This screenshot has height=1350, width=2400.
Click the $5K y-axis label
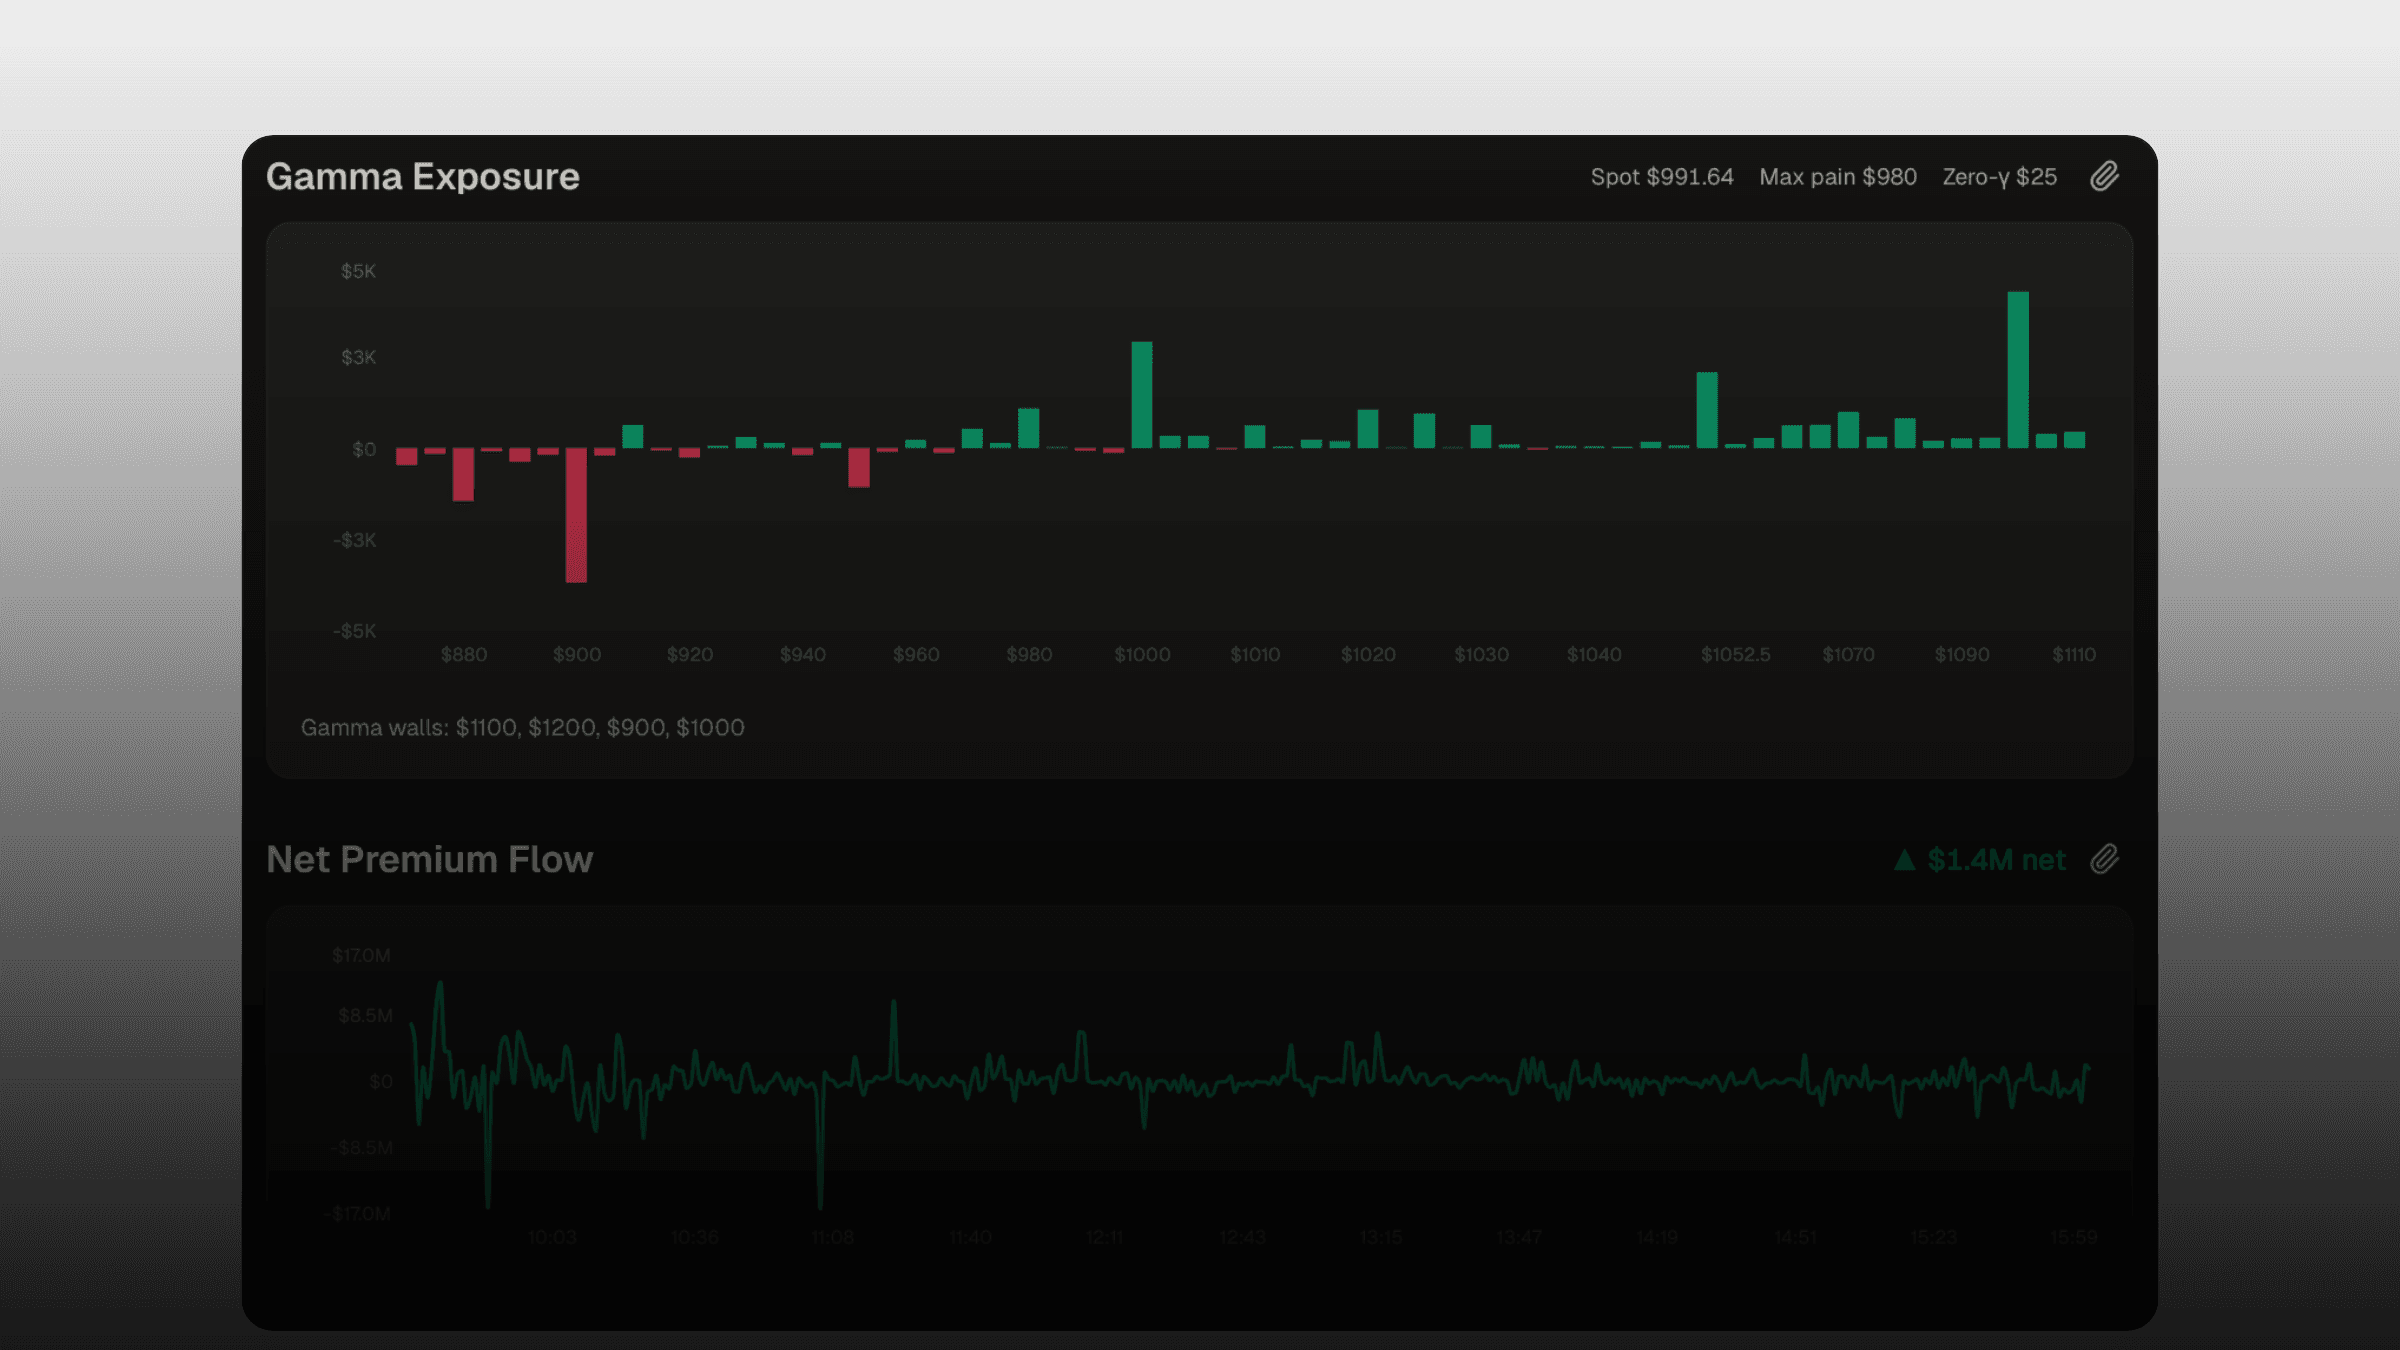click(358, 271)
